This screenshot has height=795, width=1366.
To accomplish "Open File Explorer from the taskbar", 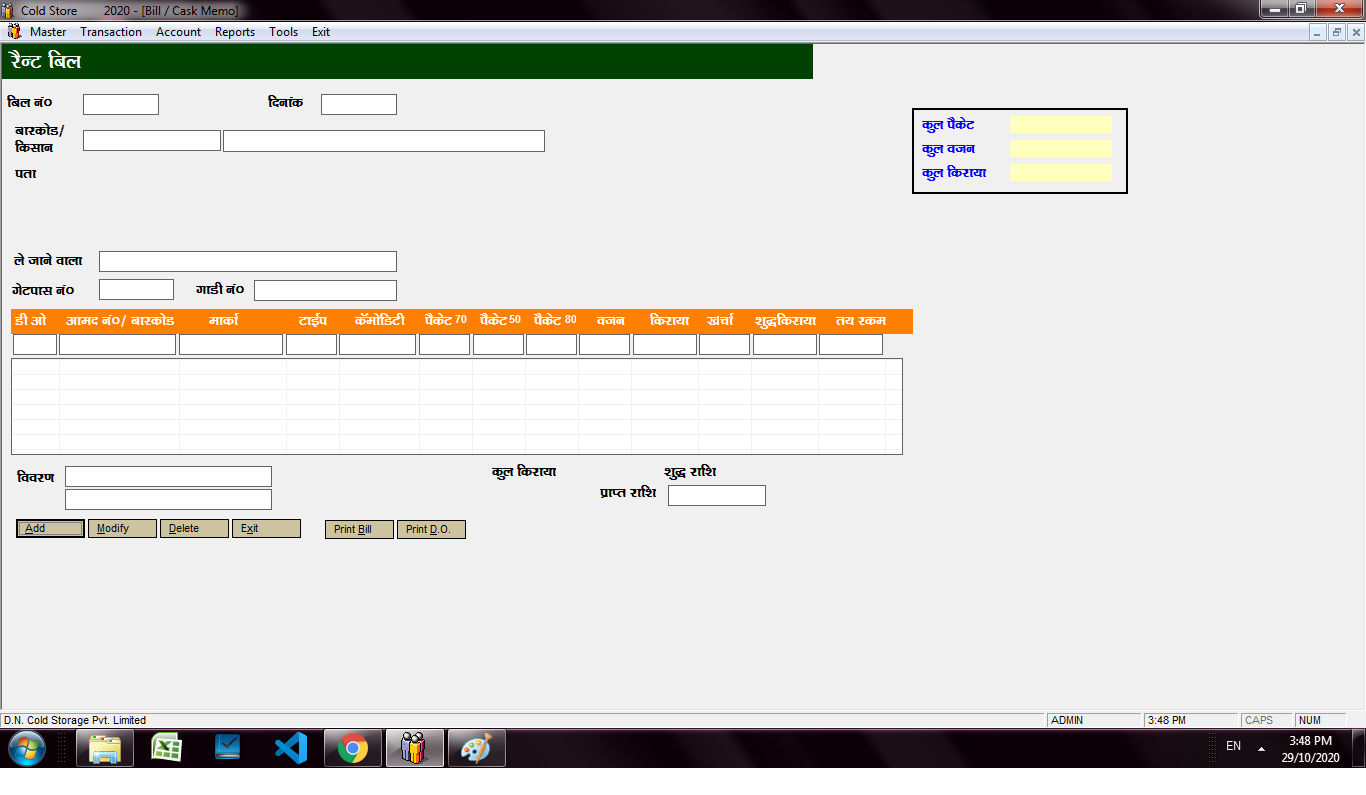I will pos(105,748).
